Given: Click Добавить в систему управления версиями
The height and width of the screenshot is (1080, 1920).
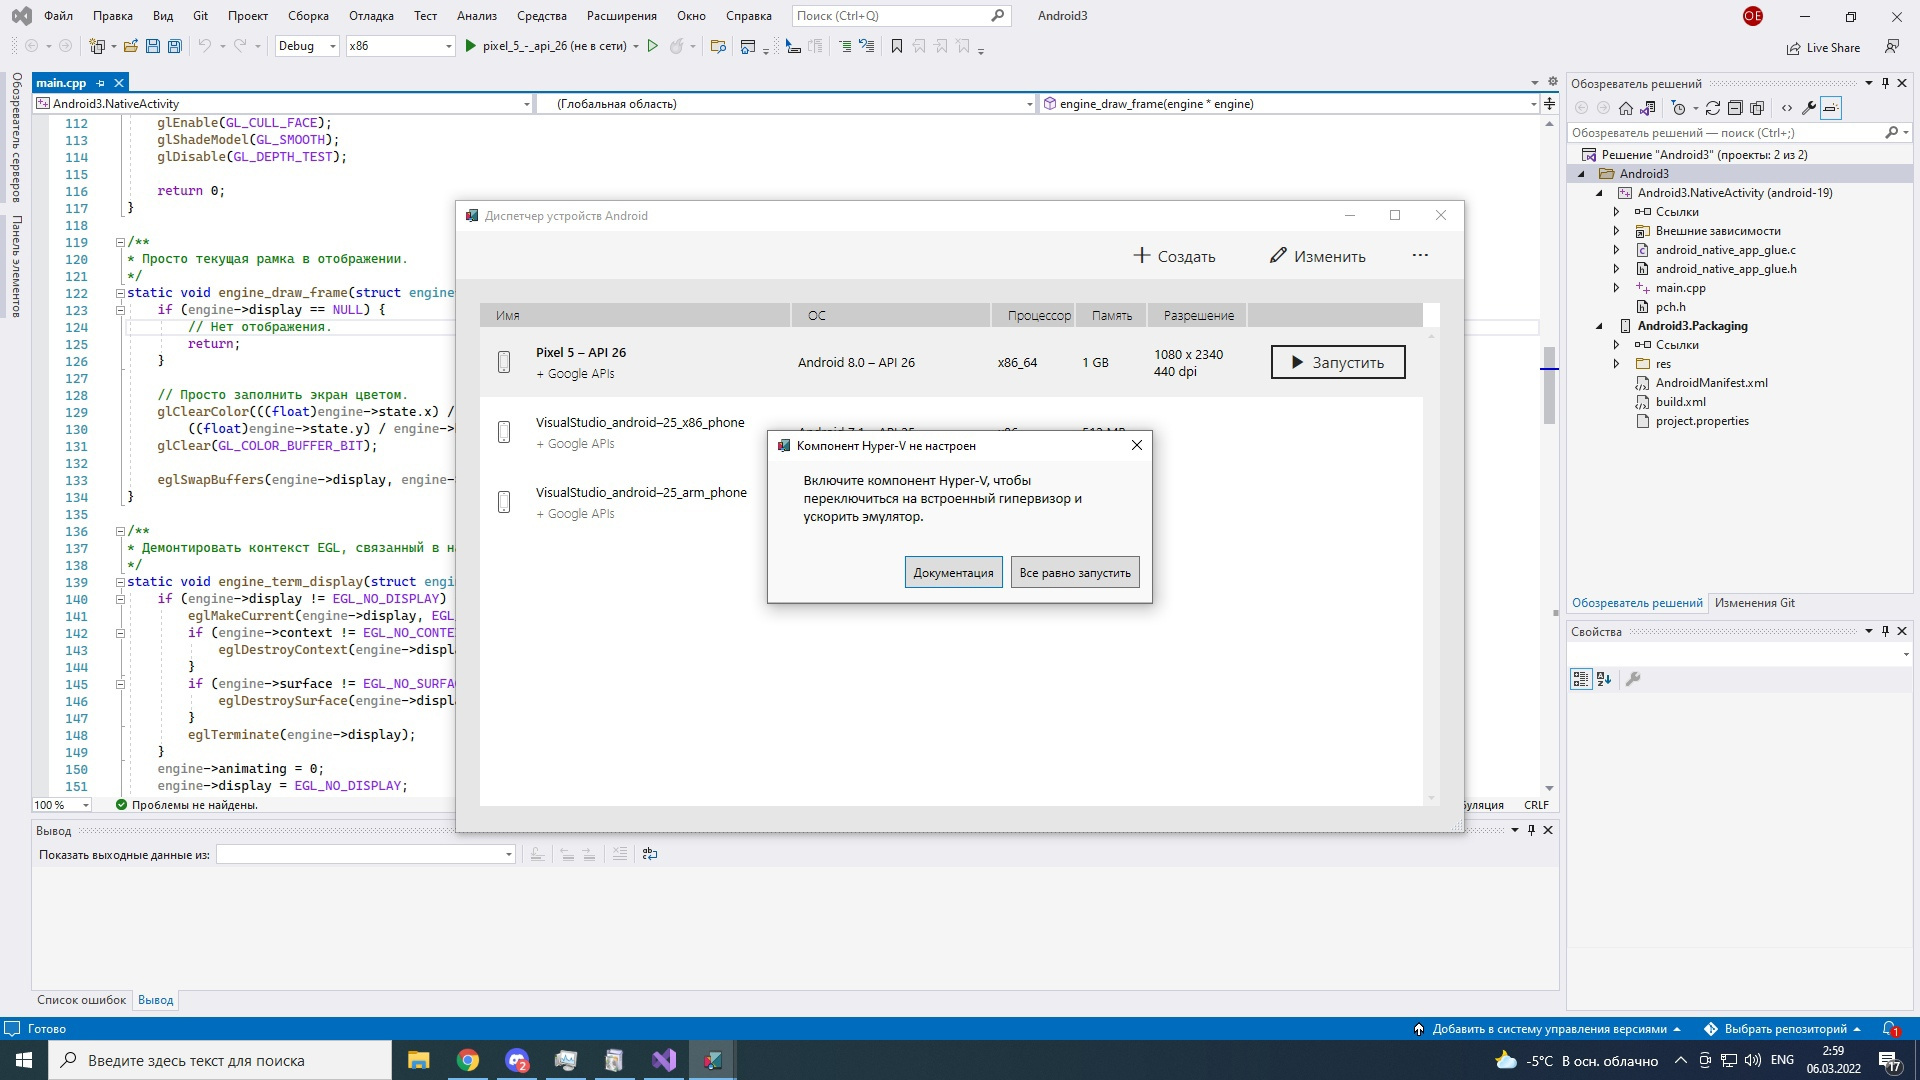Looking at the screenshot, I should (x=1548, y=1029).
